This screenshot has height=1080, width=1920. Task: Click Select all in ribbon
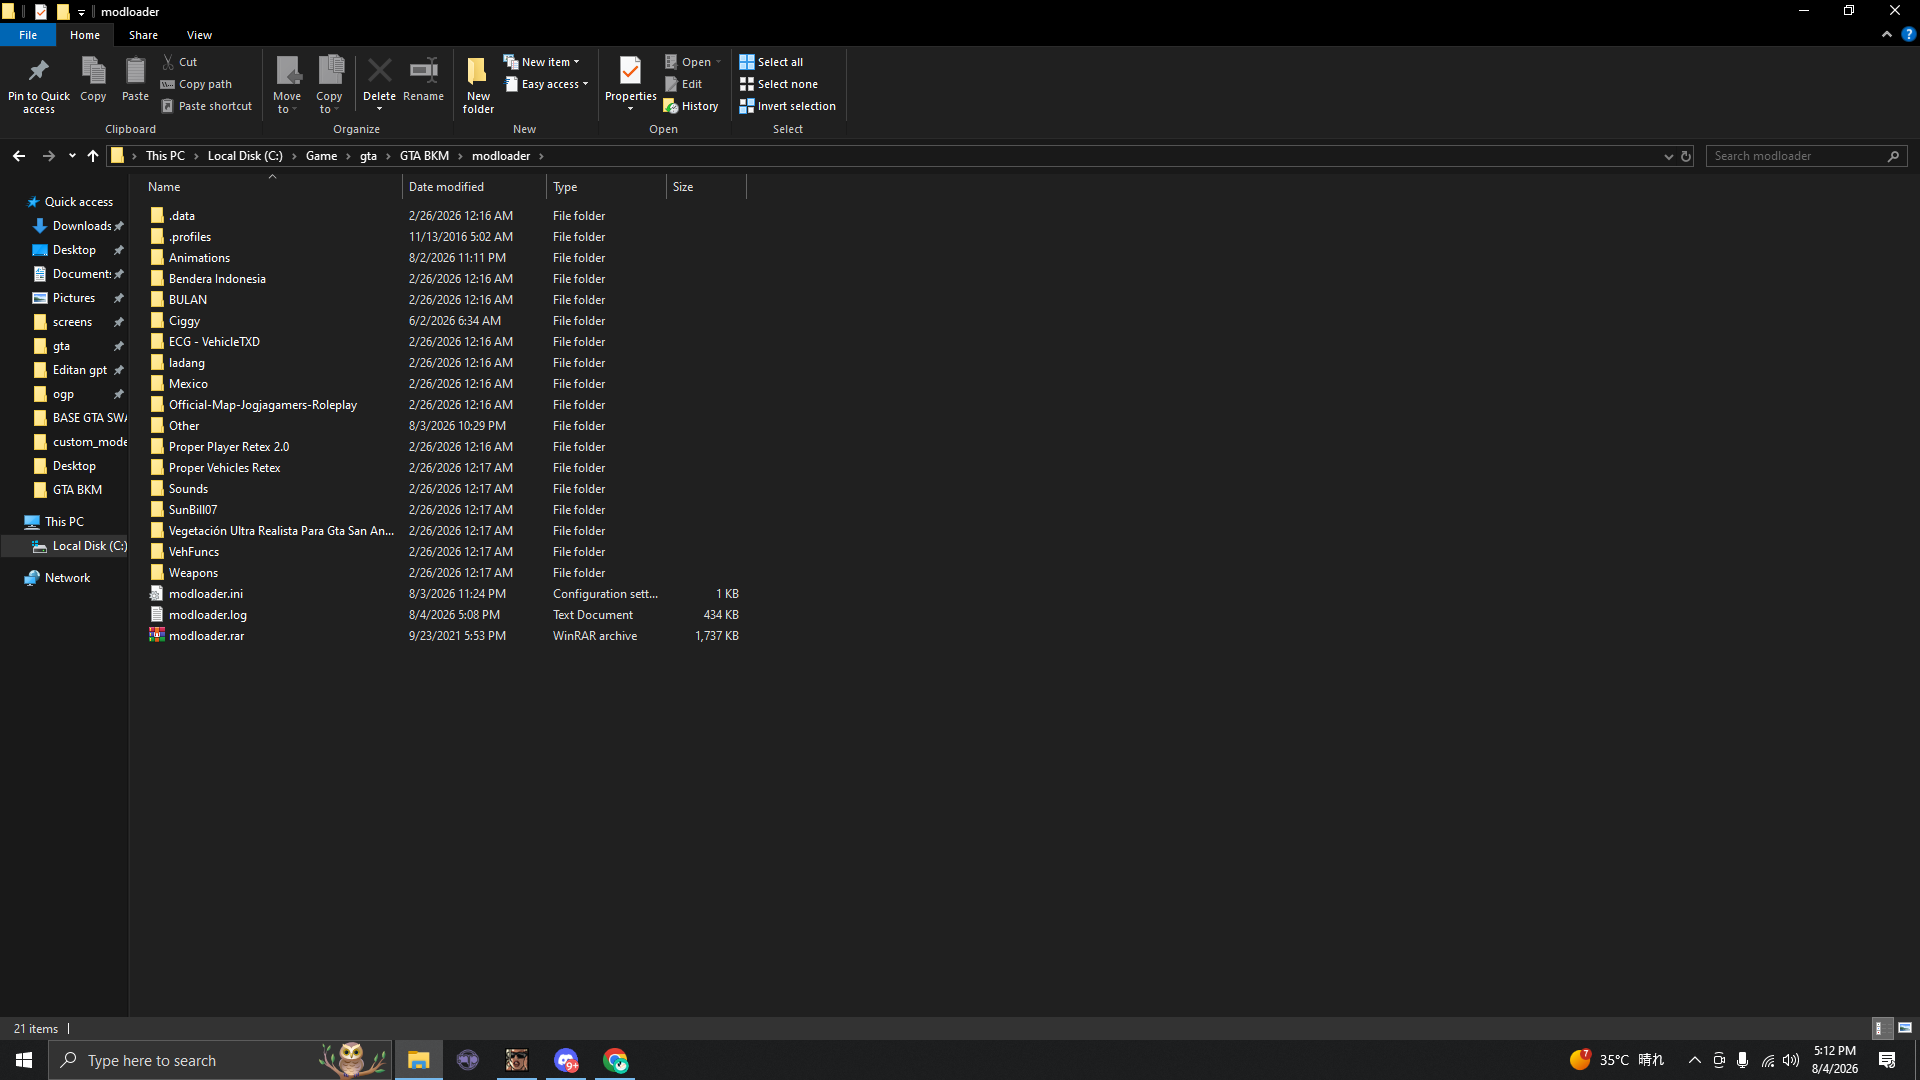click(x=771, y=62)
